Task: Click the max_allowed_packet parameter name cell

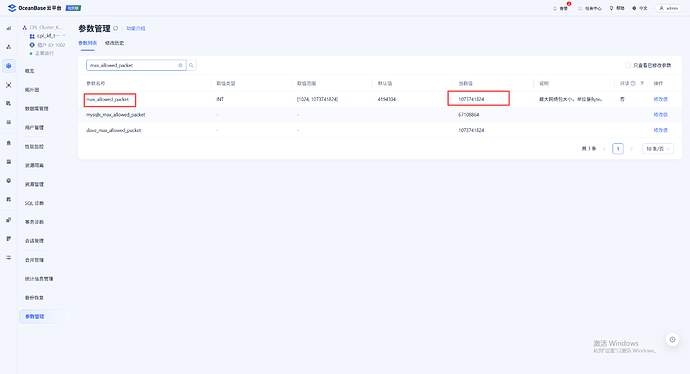Action: [x=108, y=99]
